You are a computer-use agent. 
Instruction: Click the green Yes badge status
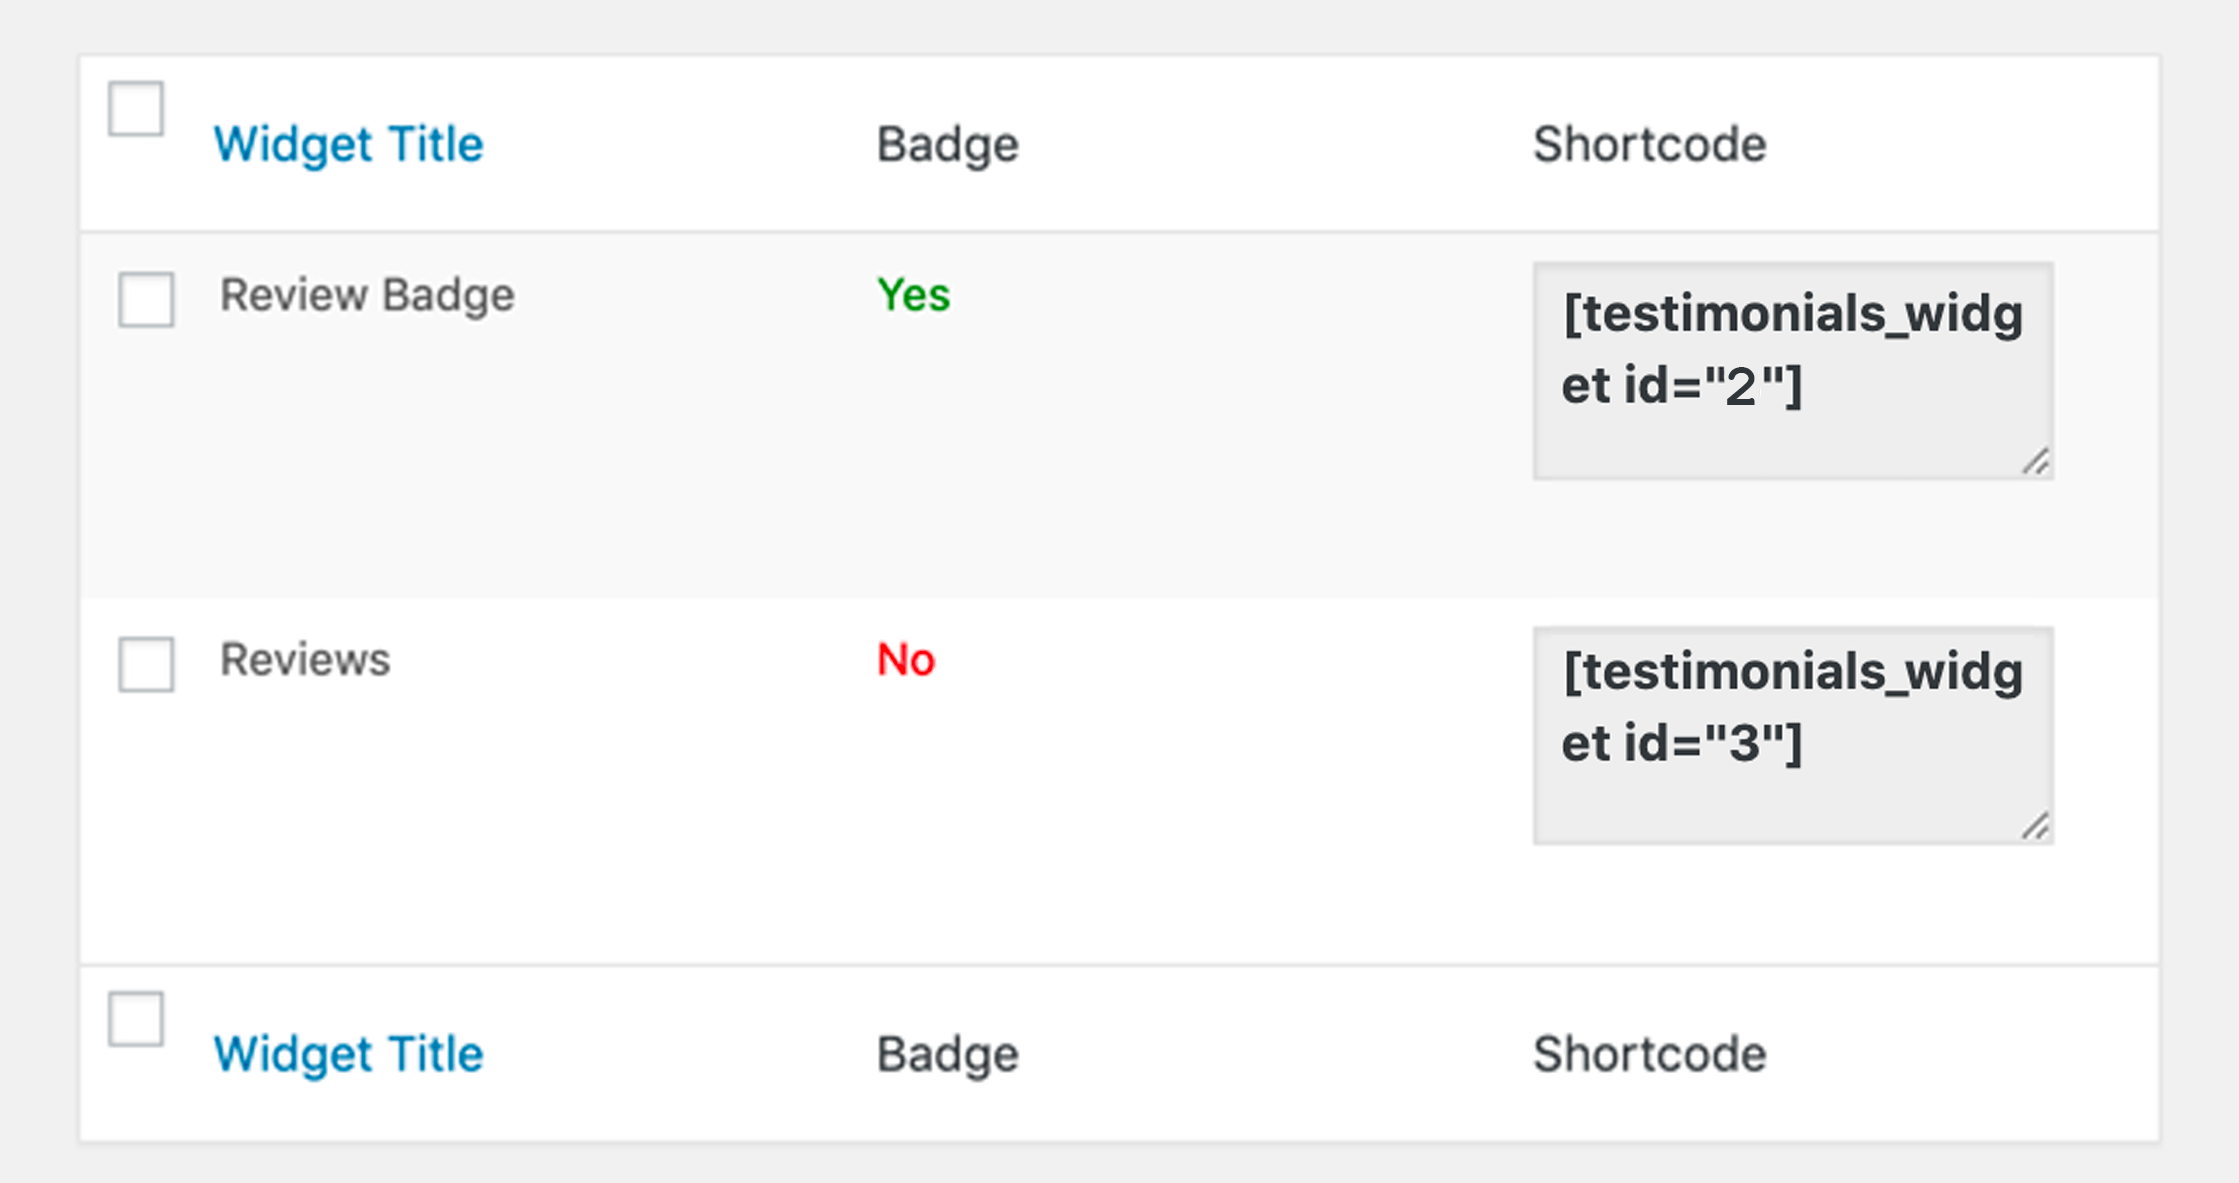(913, 295)
